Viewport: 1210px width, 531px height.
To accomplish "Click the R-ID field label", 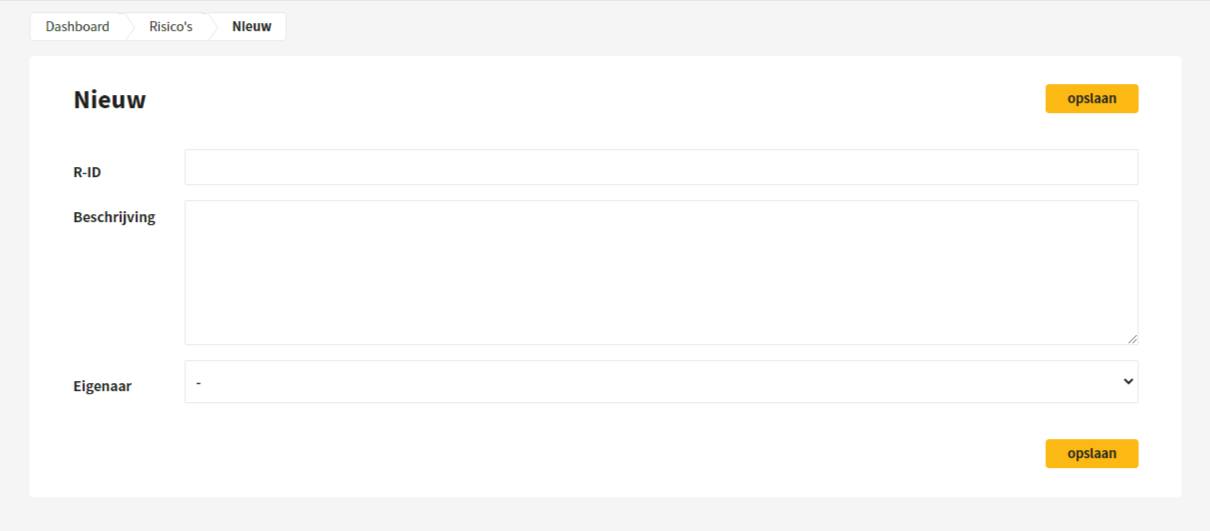I will 87,172.
